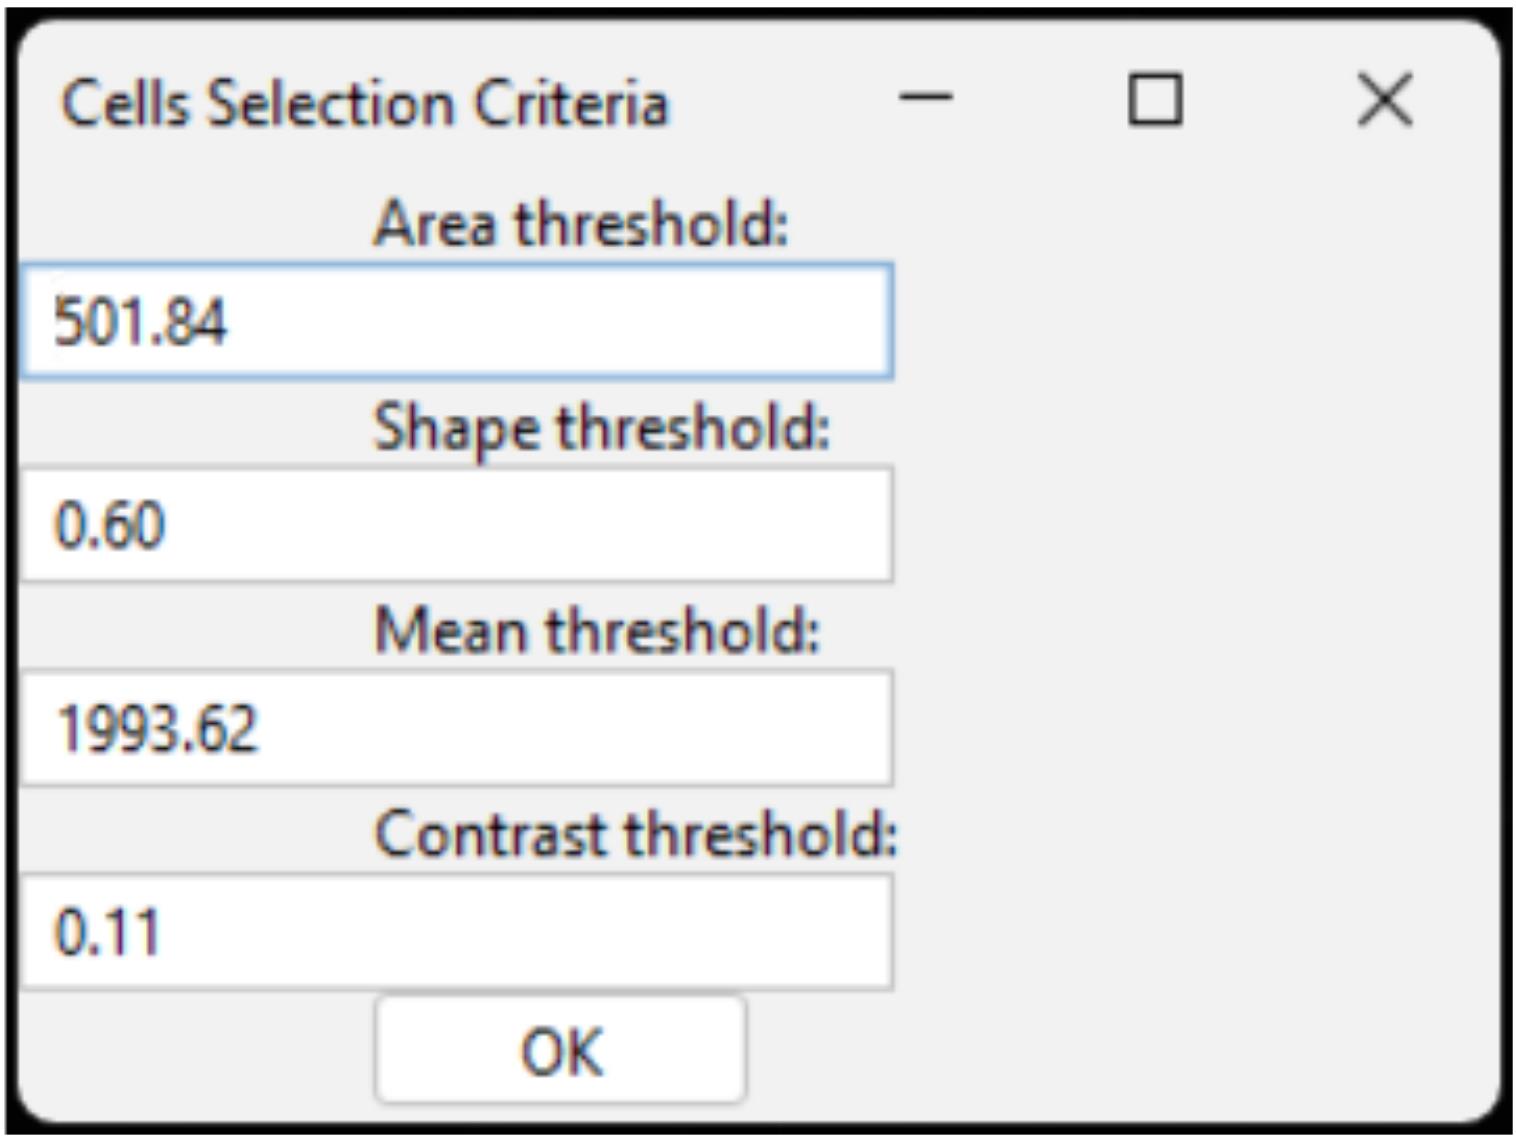Place cursor on the 501.84 value
Image resolution: width=1516 pixels, height=1142 pixels.
[141, 323]
